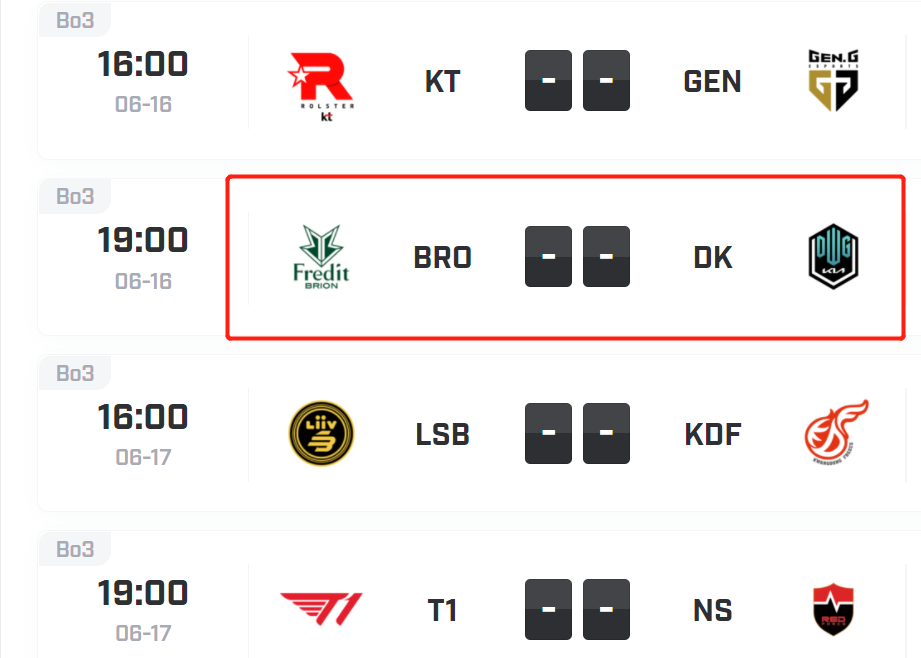Open the BRO team name link
This screenshot has height=658, width=921.
click(x=442, y=257)
